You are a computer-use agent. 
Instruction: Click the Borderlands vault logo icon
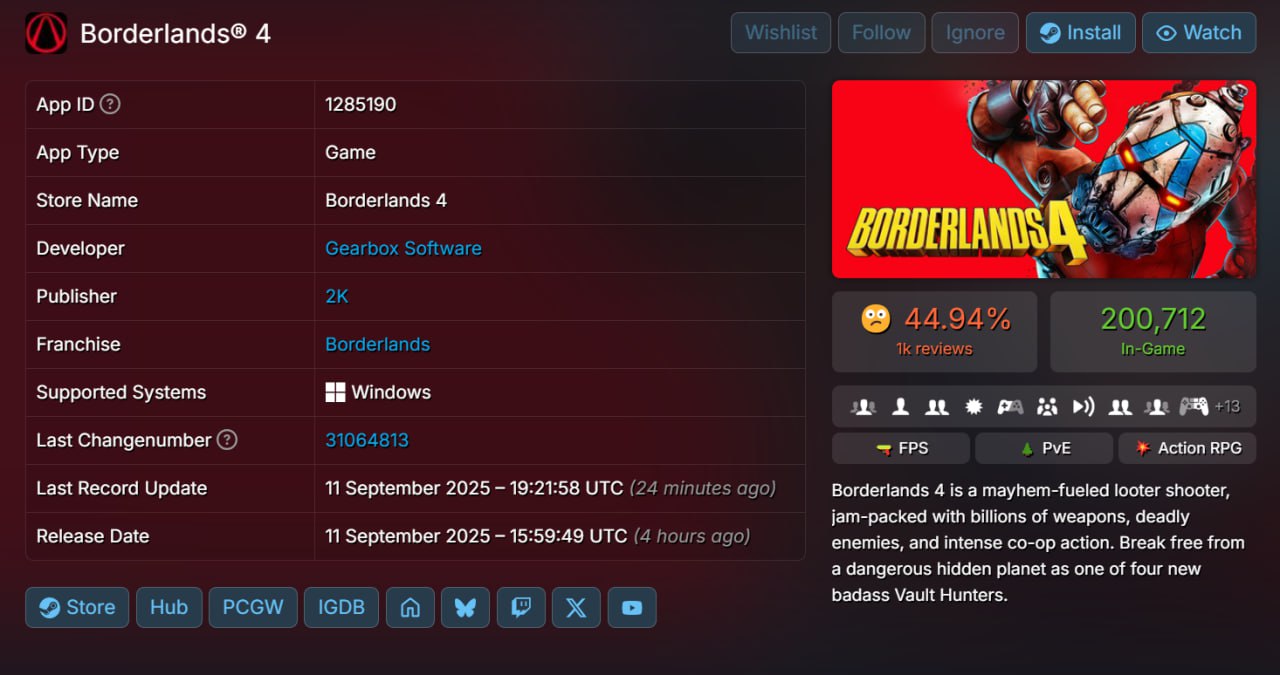coord(46,33)
